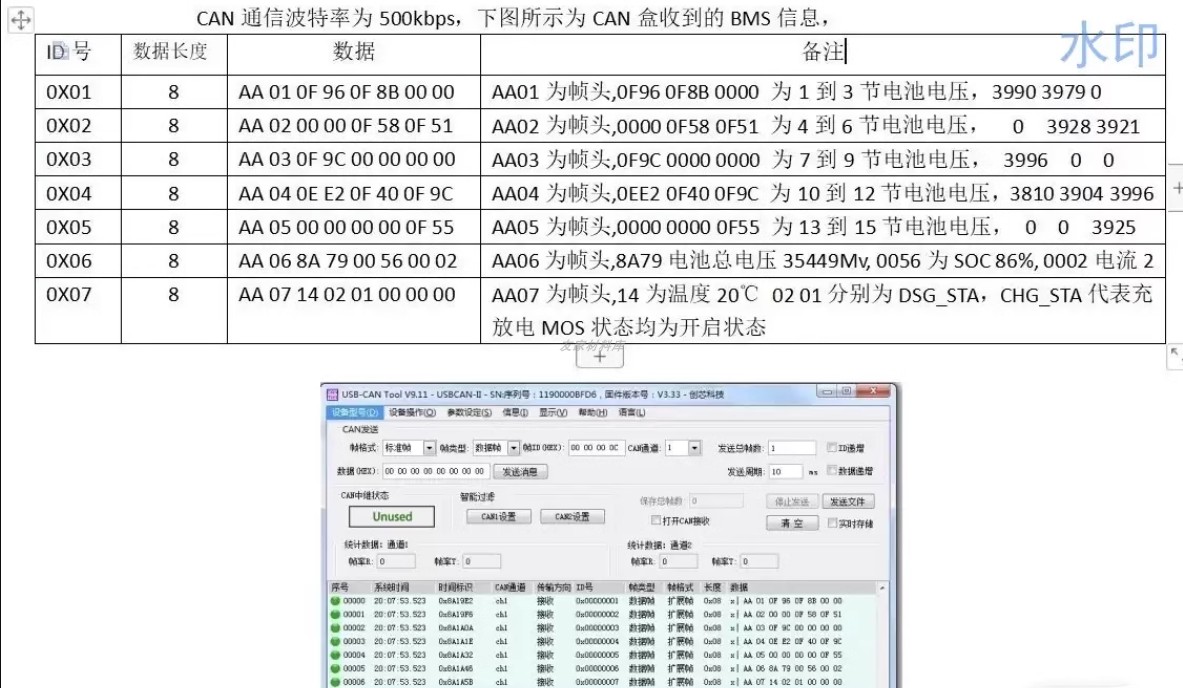Click the 数据(HEX) input field
1183x688 pixels.
[435, 471]
